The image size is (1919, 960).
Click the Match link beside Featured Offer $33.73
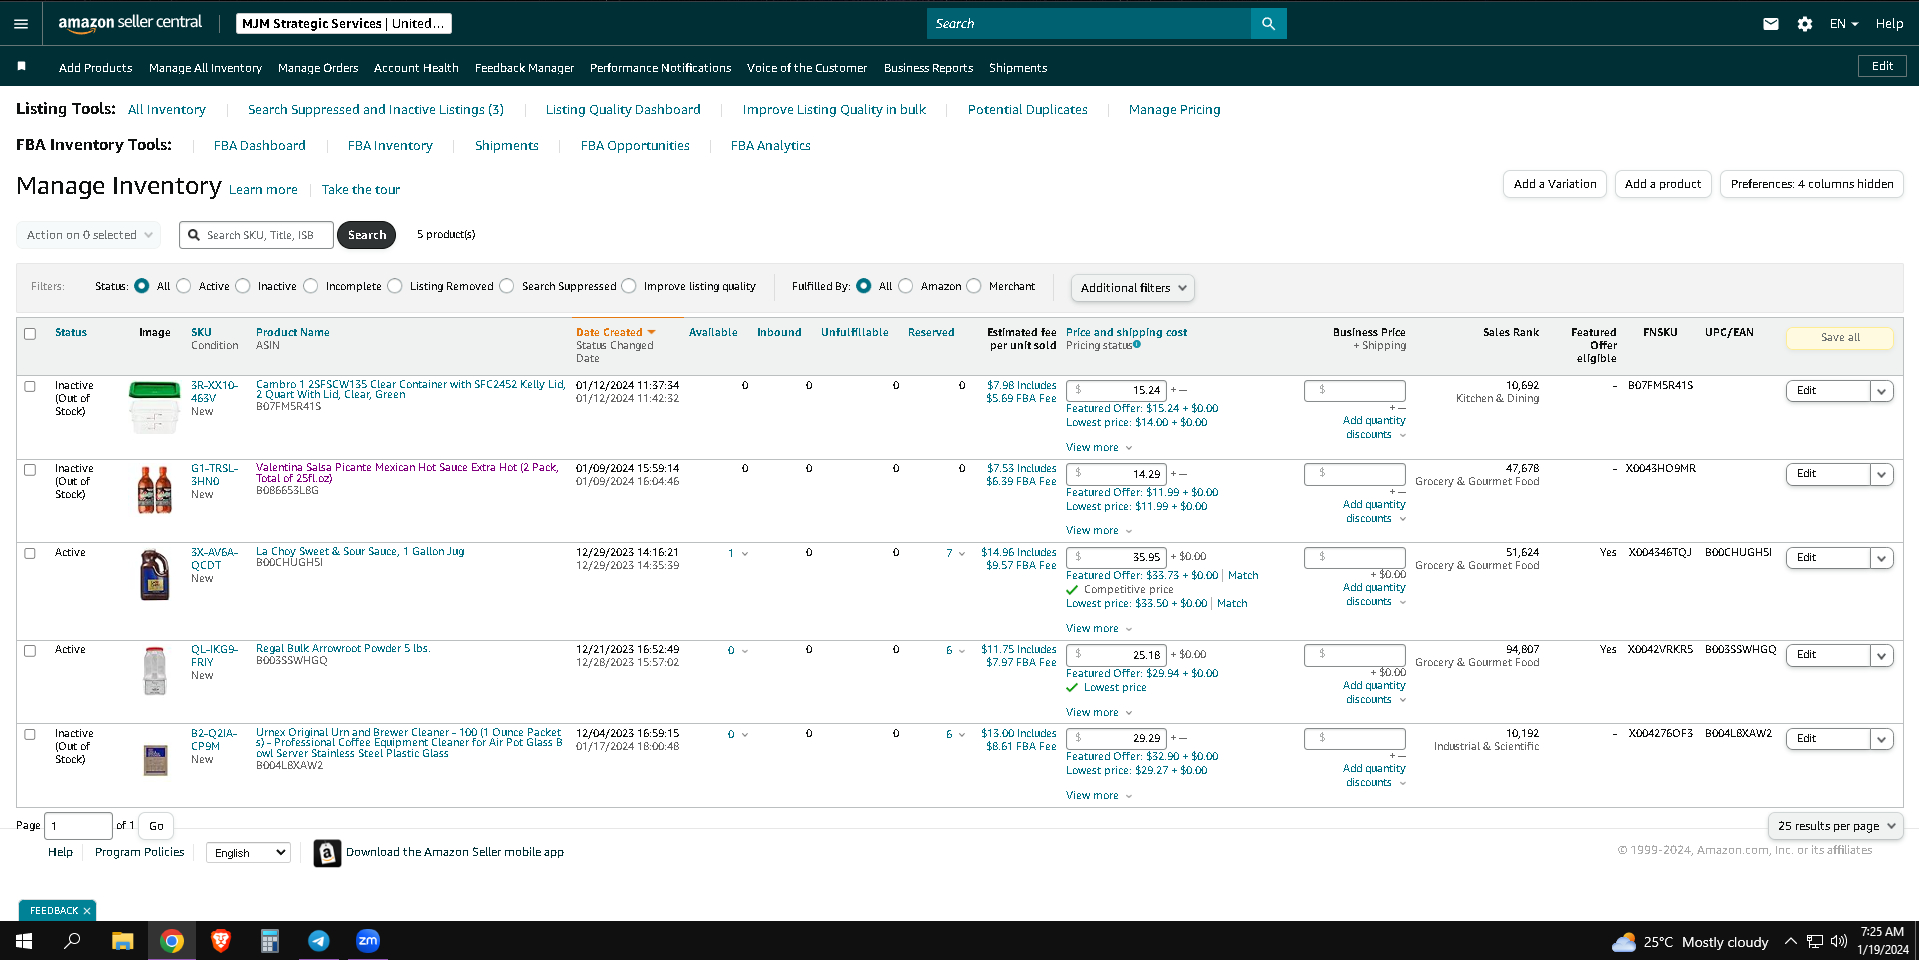click(1243, 576)
